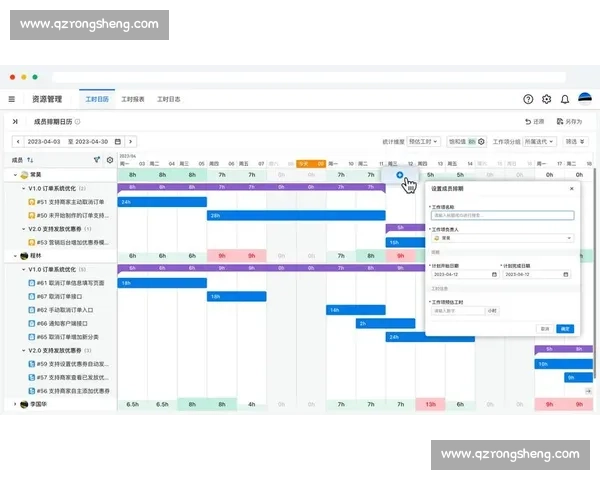Screen dimensions: 600x480
Task: Click the saturation value gear icon
Action: click(x=481, y=142)
